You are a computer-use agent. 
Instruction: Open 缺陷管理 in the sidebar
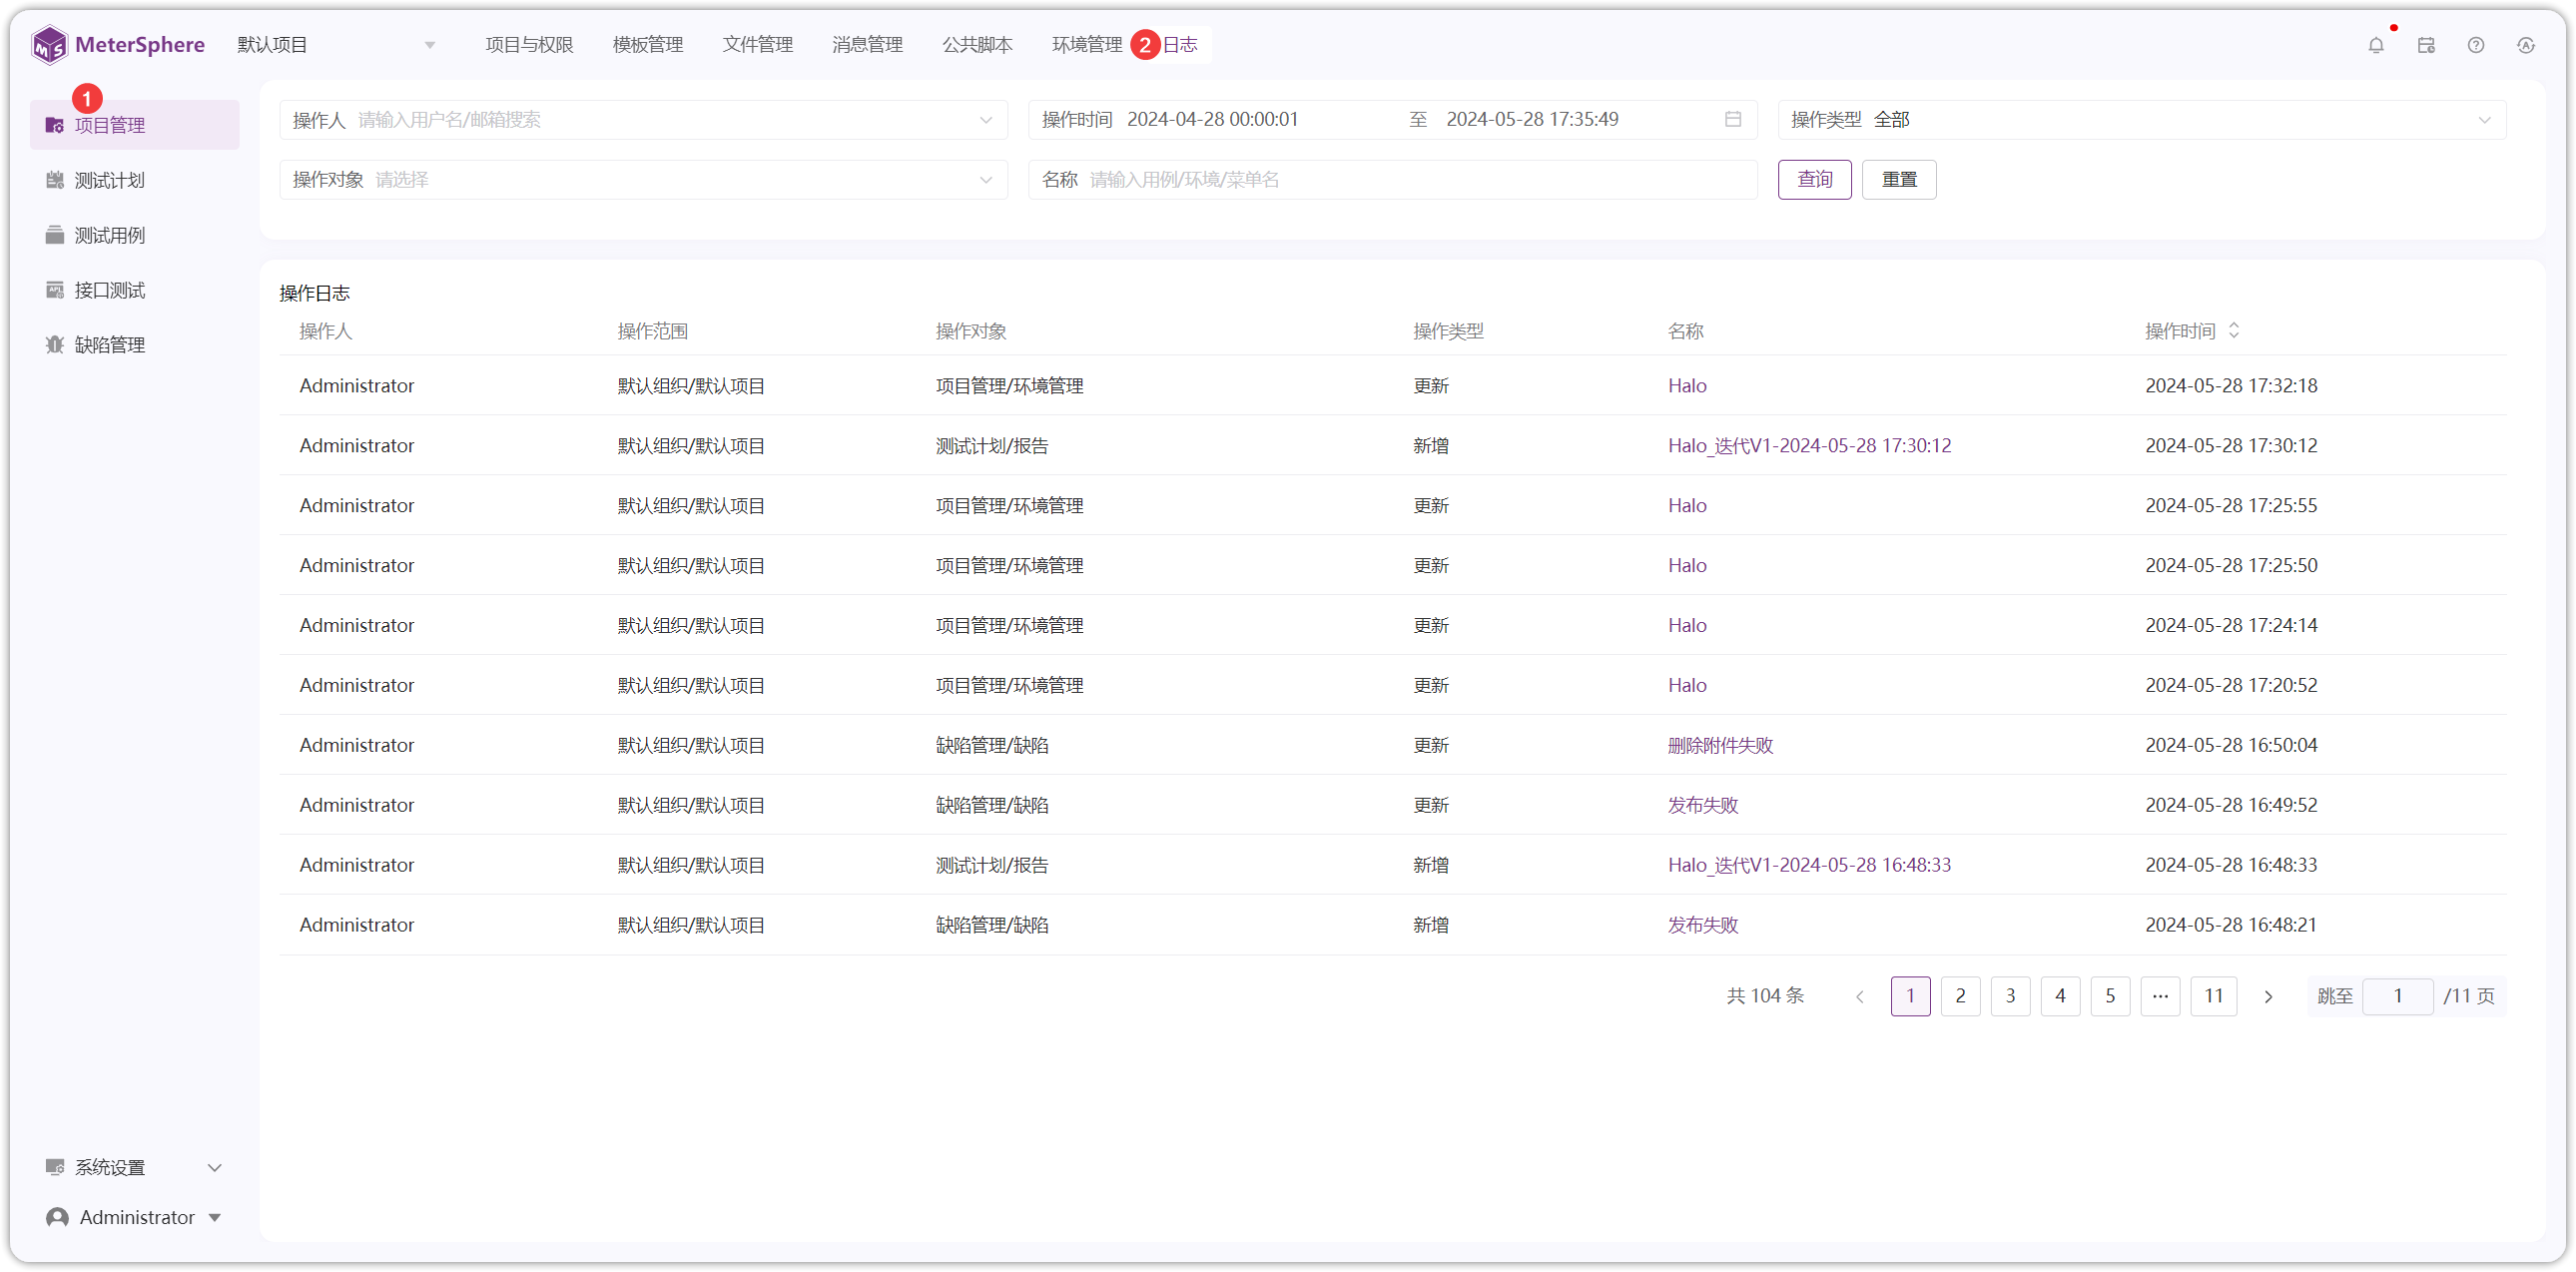tap(135, 345)
